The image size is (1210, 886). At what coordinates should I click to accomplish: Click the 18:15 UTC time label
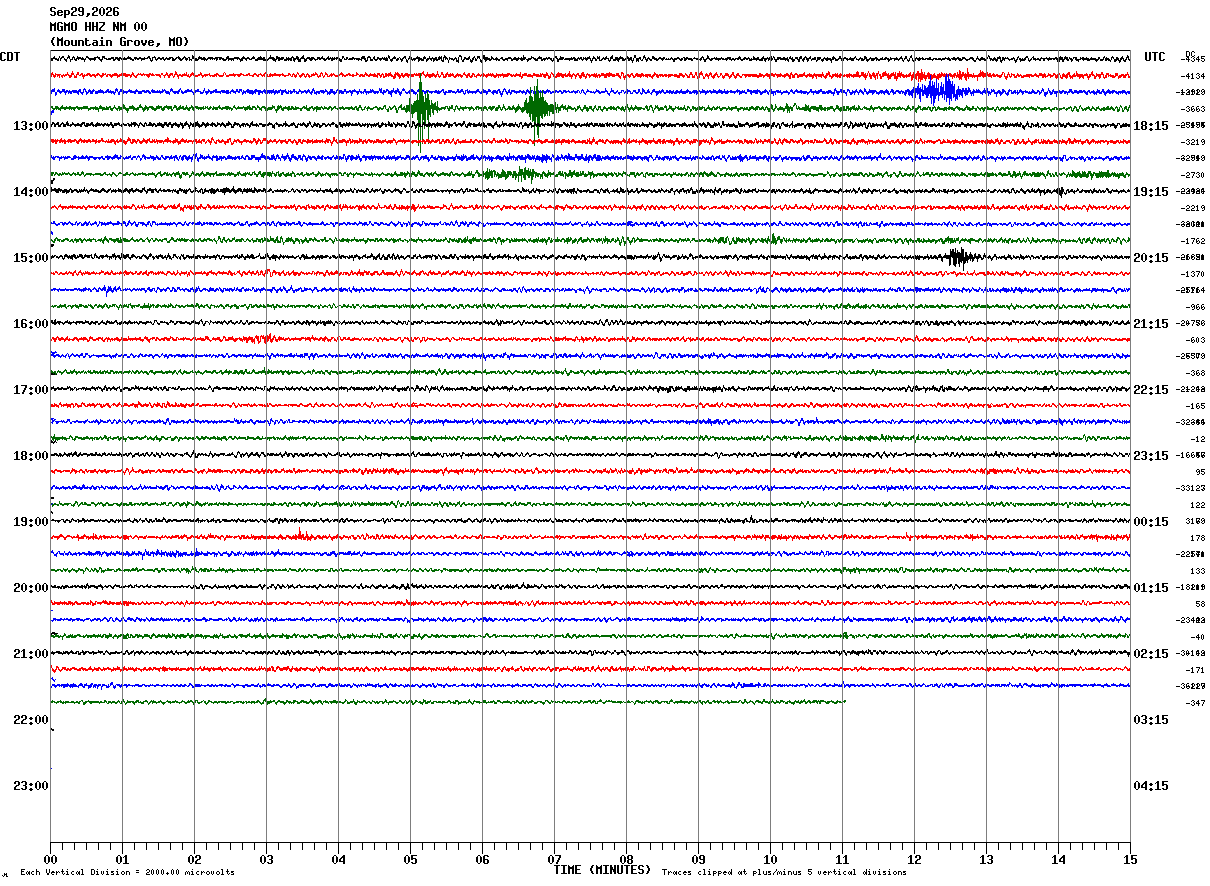[1151, 126]
